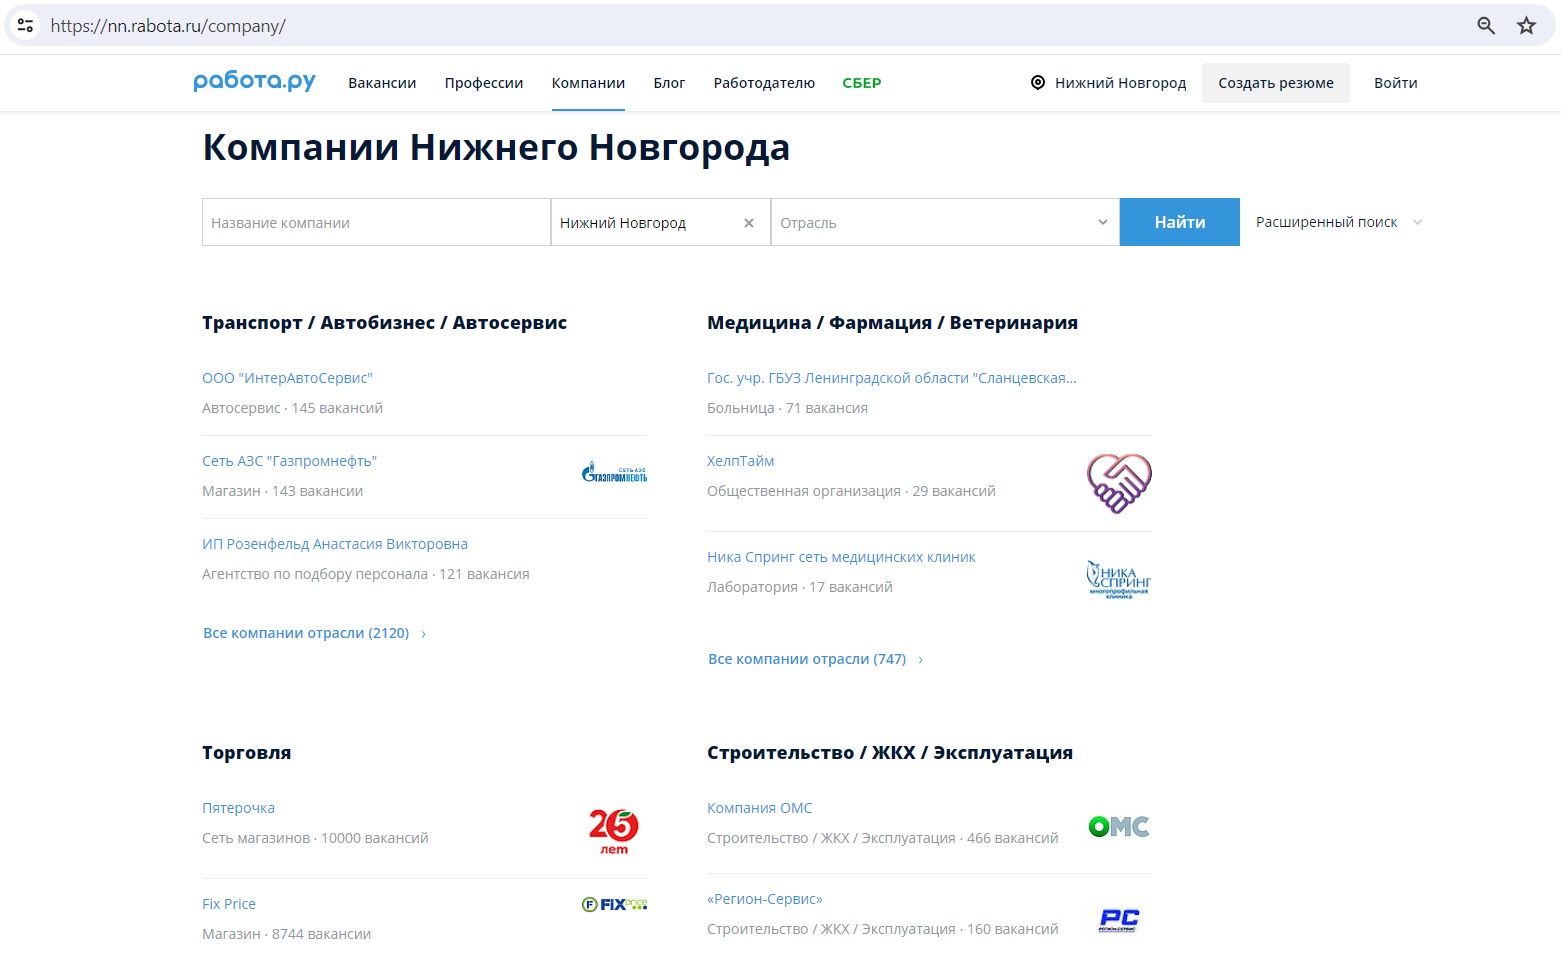Click the ОМС company logo
1561x959 pixels.
coord(1119,827)
